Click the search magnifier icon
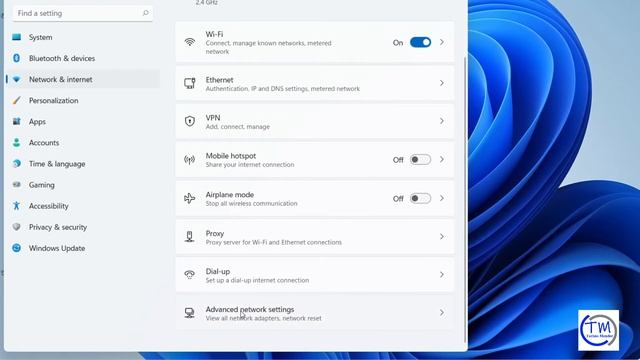 [x=145, y=13]
